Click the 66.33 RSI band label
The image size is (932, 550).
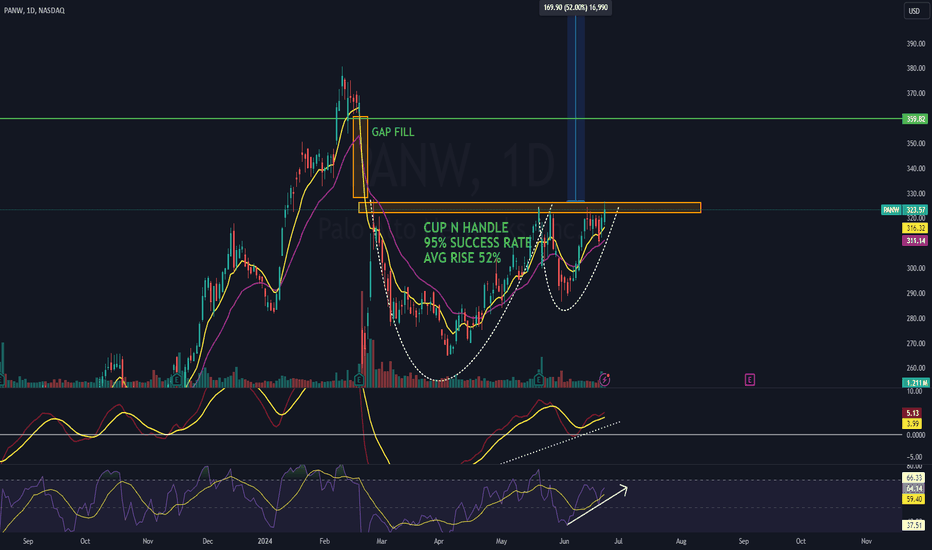click(x=914, y=477)
